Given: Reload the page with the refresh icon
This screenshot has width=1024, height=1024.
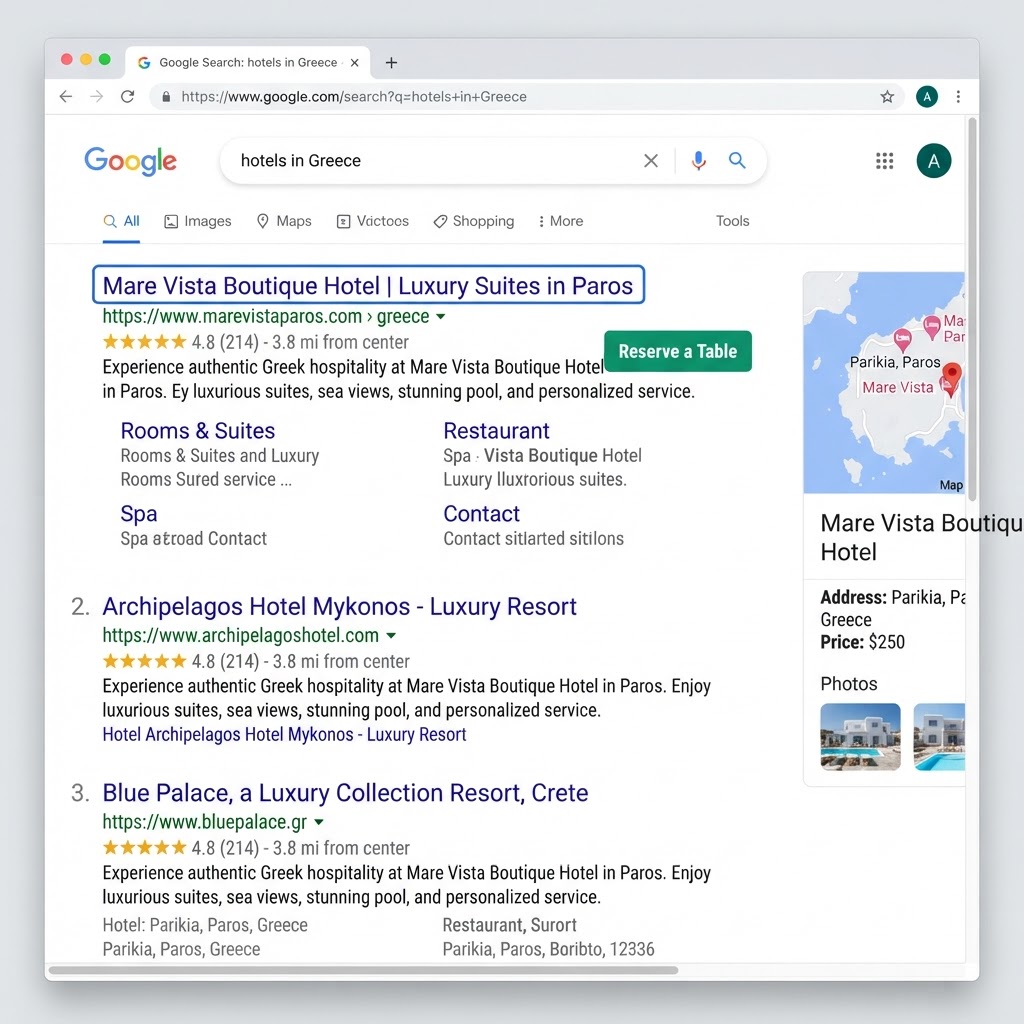Looking at the screenshot, I should click(128, 97).
